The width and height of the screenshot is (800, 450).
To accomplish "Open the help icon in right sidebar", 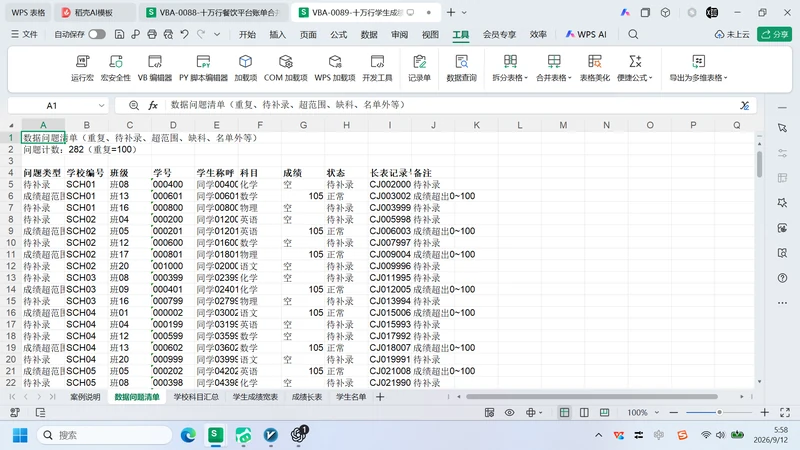I will pyautogui.click(x=783, y=278).
